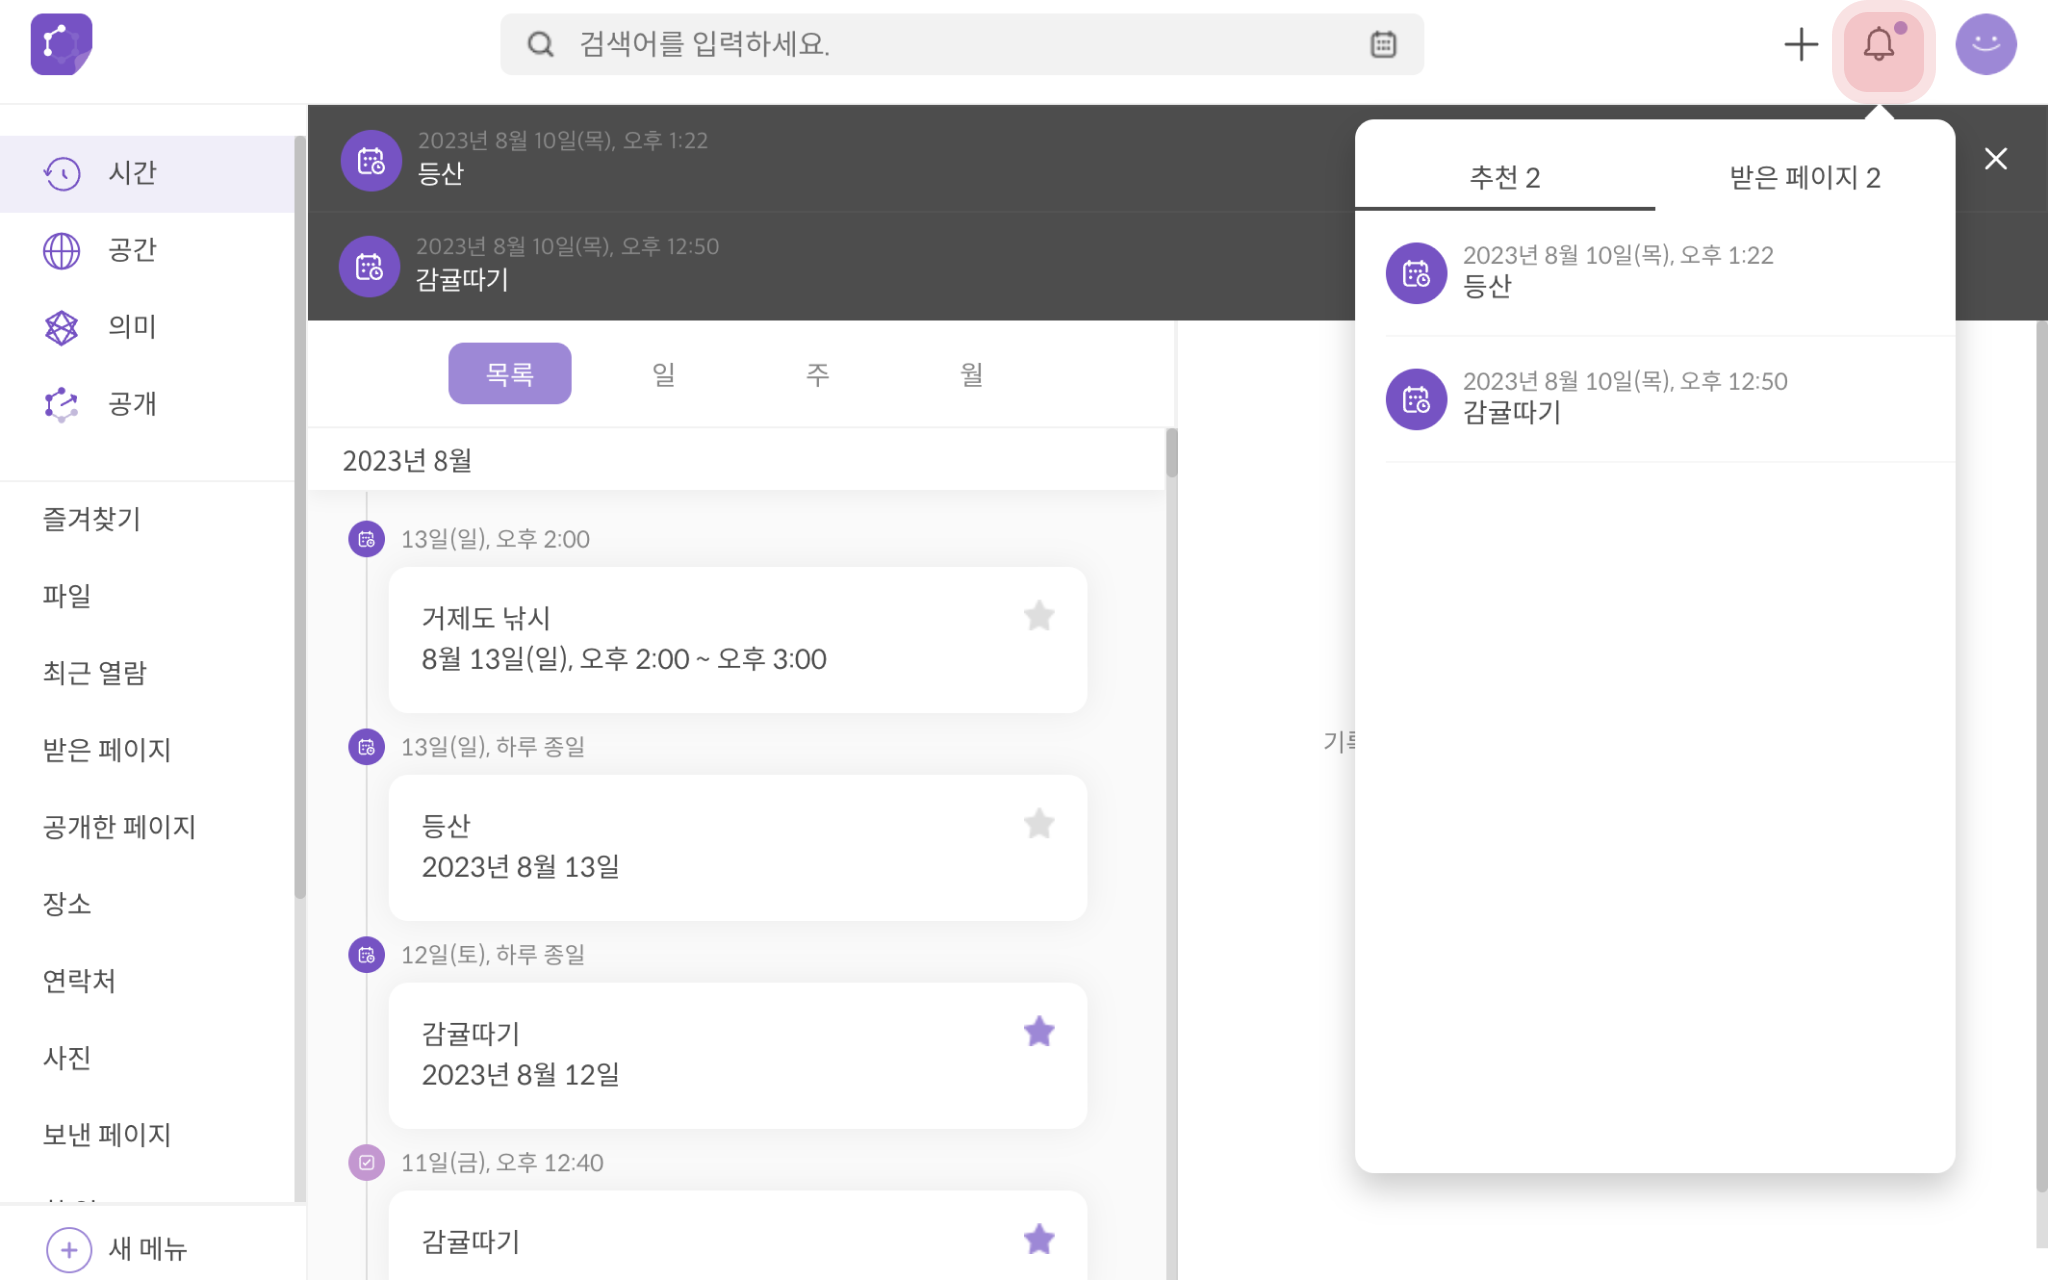Open 장소 in the sidebar
This screenshot has width=2048, height=1280.
click(67, 904)
